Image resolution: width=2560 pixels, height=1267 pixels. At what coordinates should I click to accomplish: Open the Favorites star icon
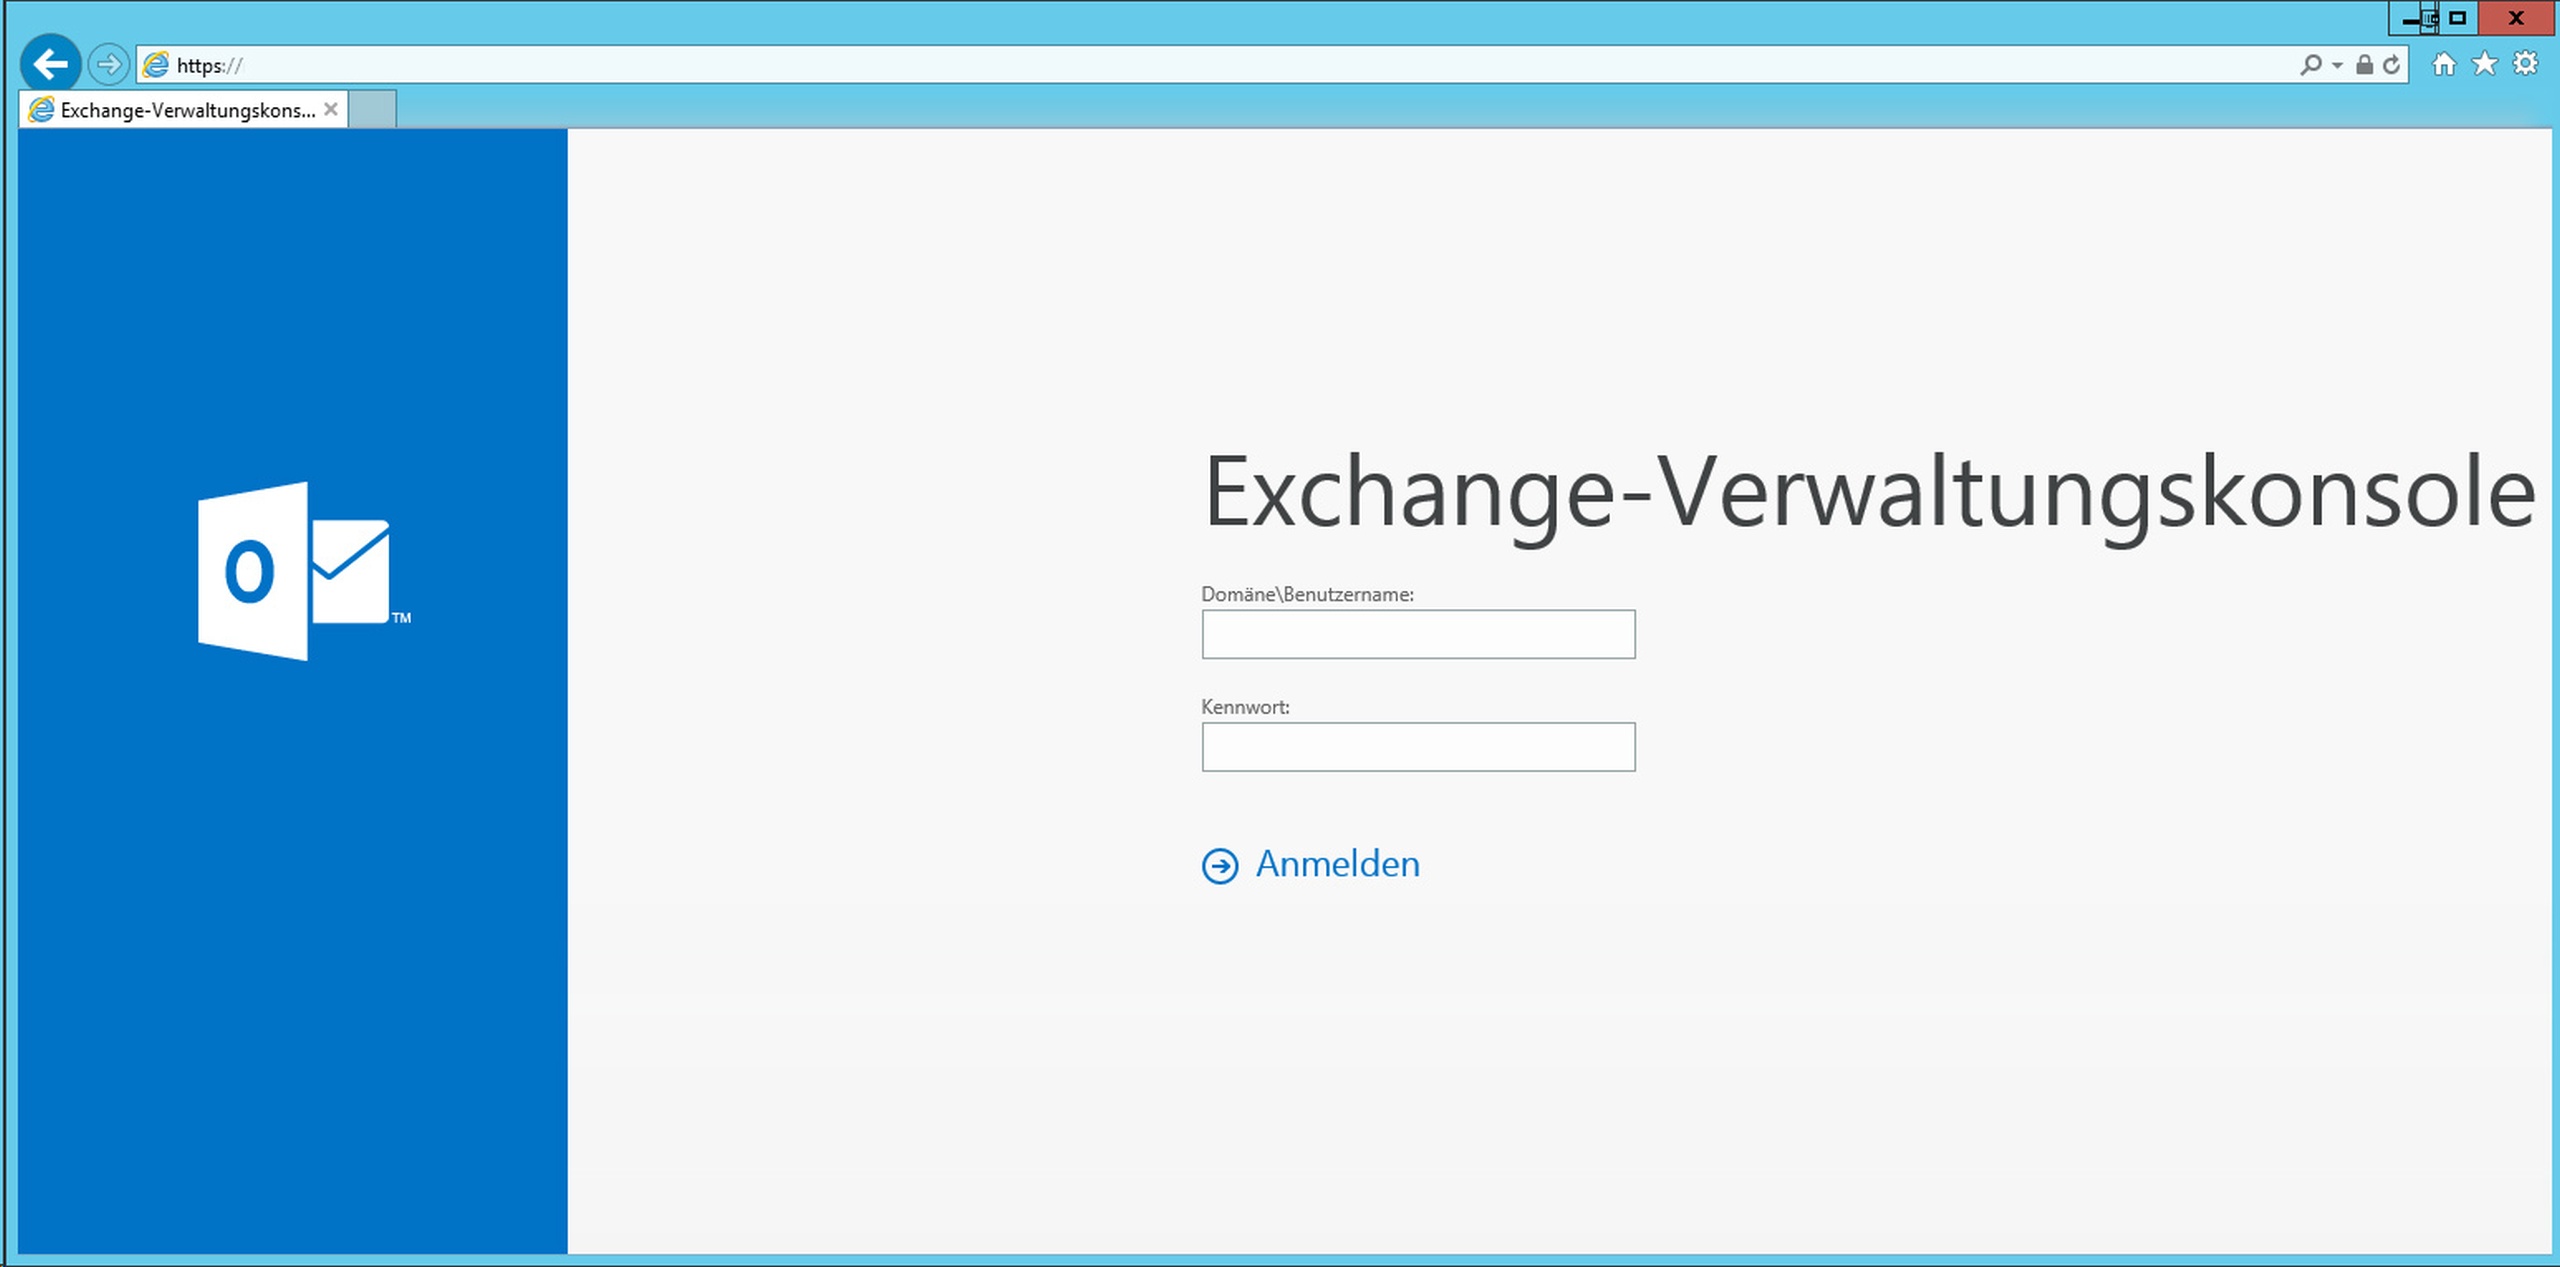pyautogui.click(x=2485, y=65)
